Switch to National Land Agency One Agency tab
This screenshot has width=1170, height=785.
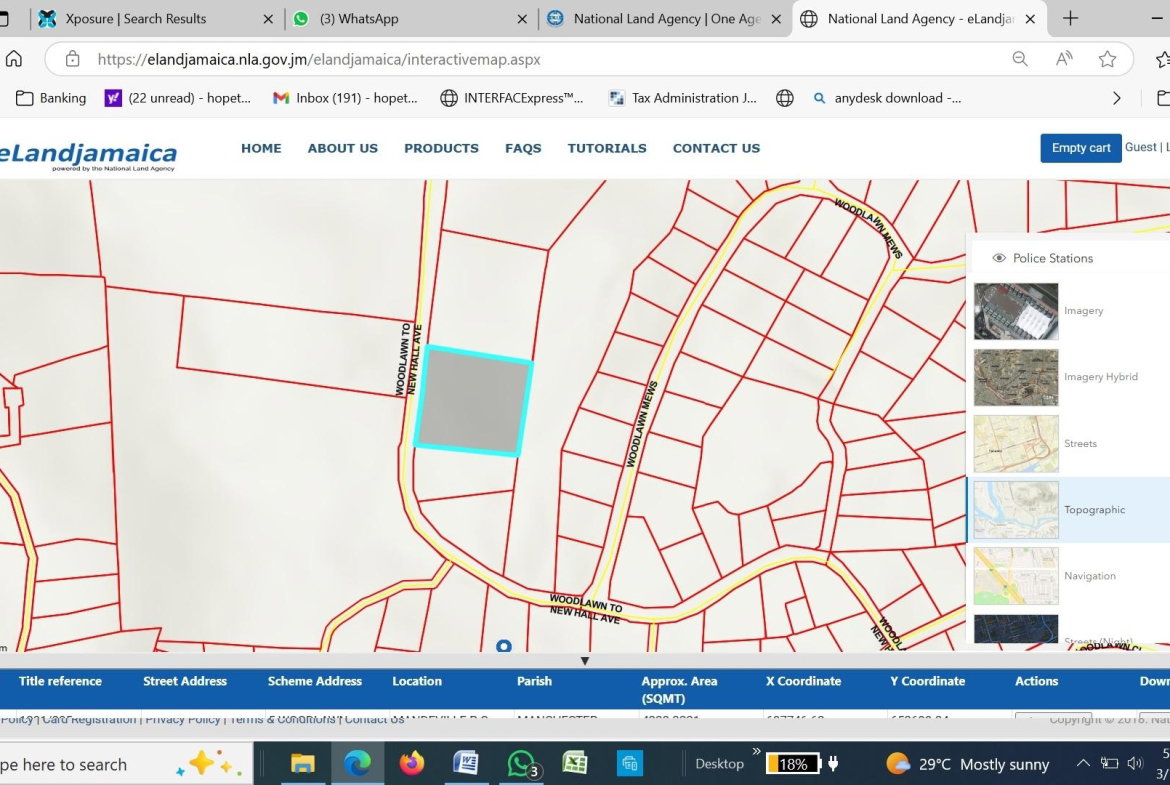tap(666, 19)
